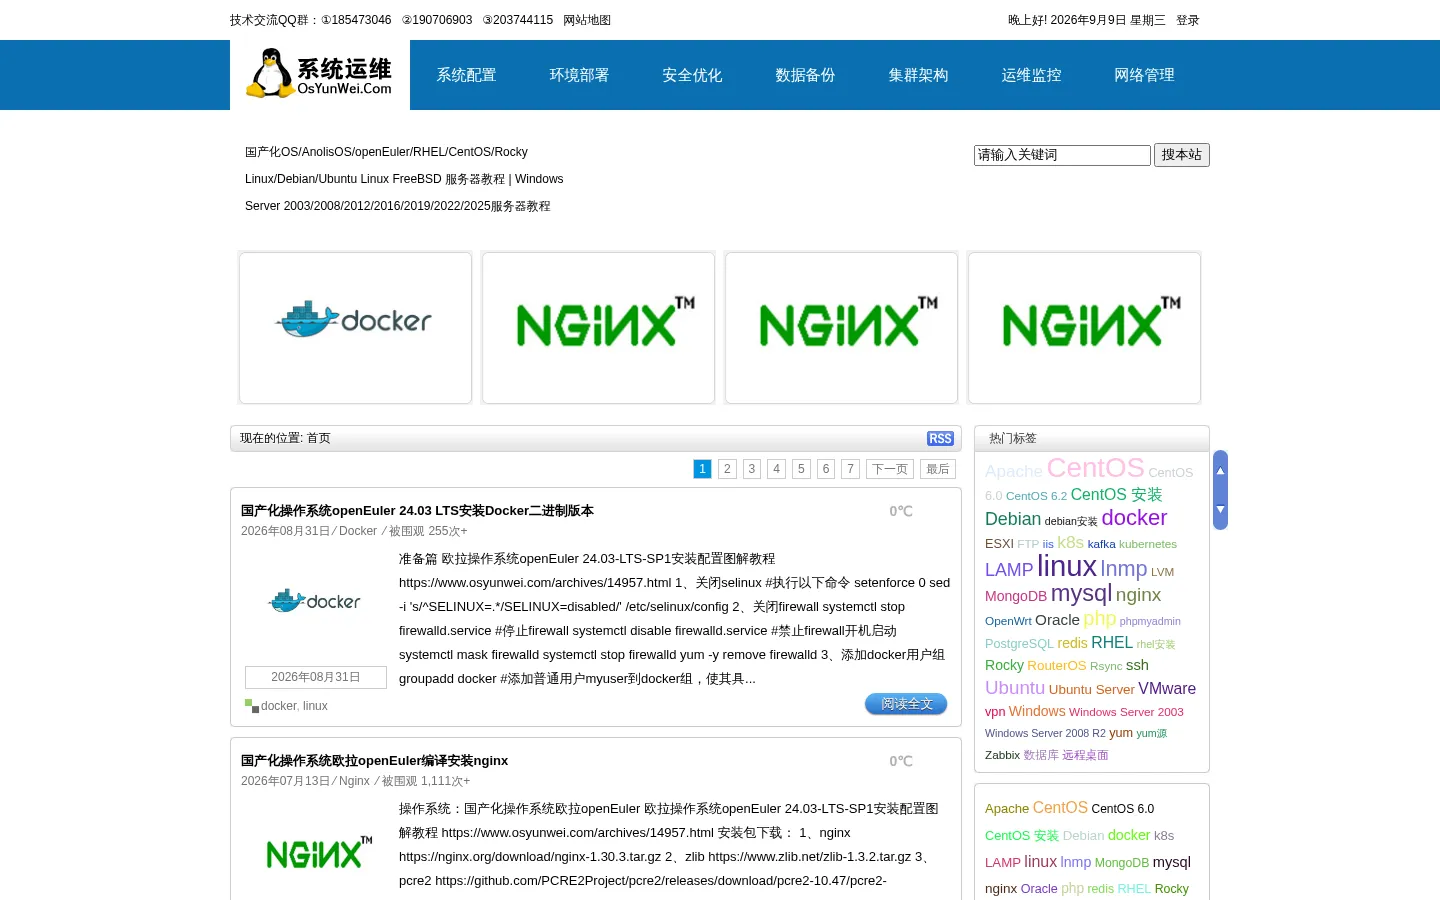Click the 最后 pagination link
This screenshot has height=900, width=1440.
click(938, 469)
